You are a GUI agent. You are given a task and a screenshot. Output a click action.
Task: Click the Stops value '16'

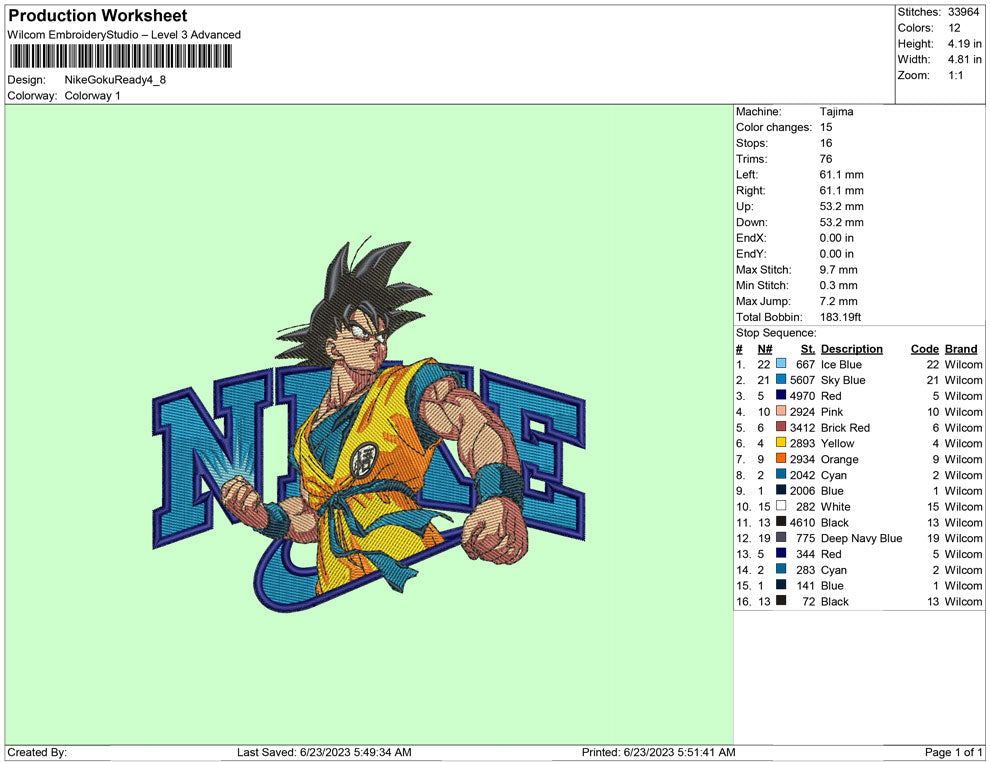826,143
